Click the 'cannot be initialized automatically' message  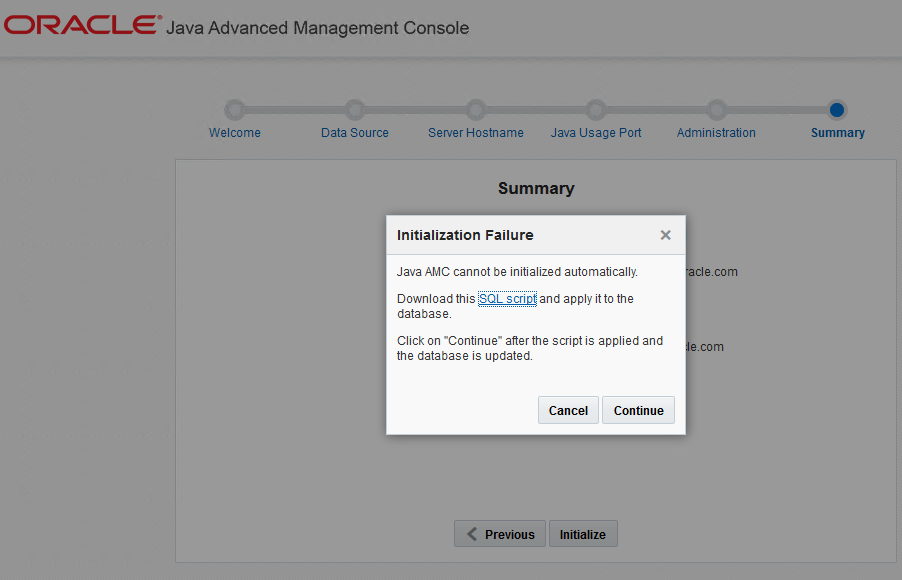point(517,272)
